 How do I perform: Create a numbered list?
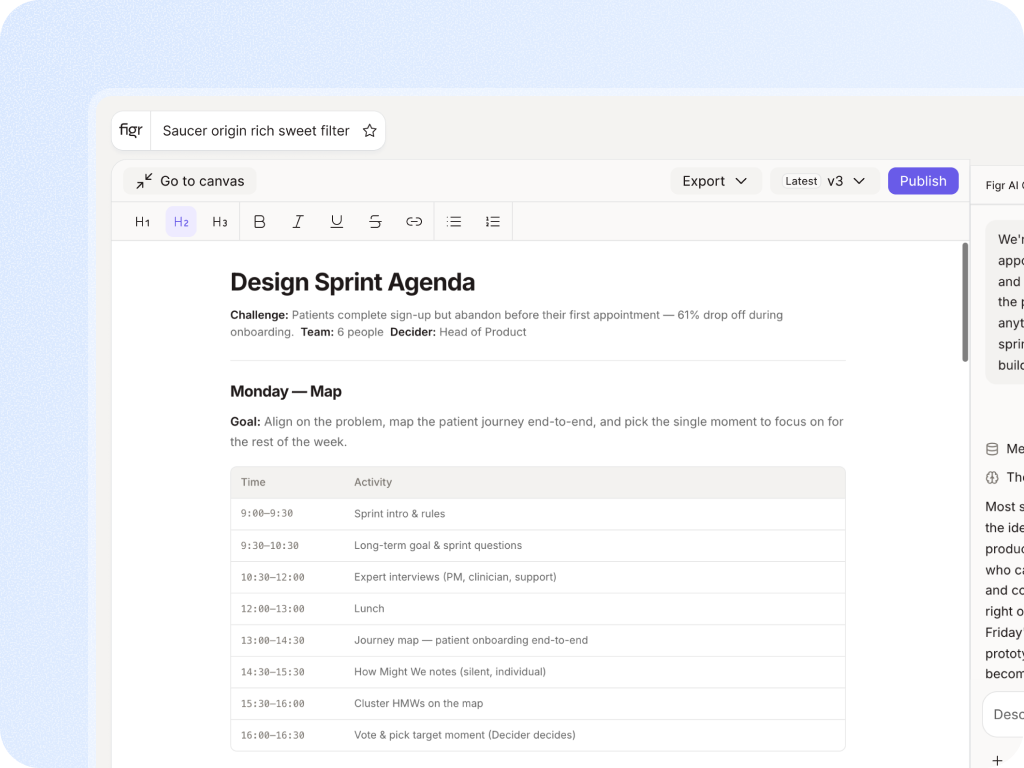pyautogui.click(x=492, y=222)
